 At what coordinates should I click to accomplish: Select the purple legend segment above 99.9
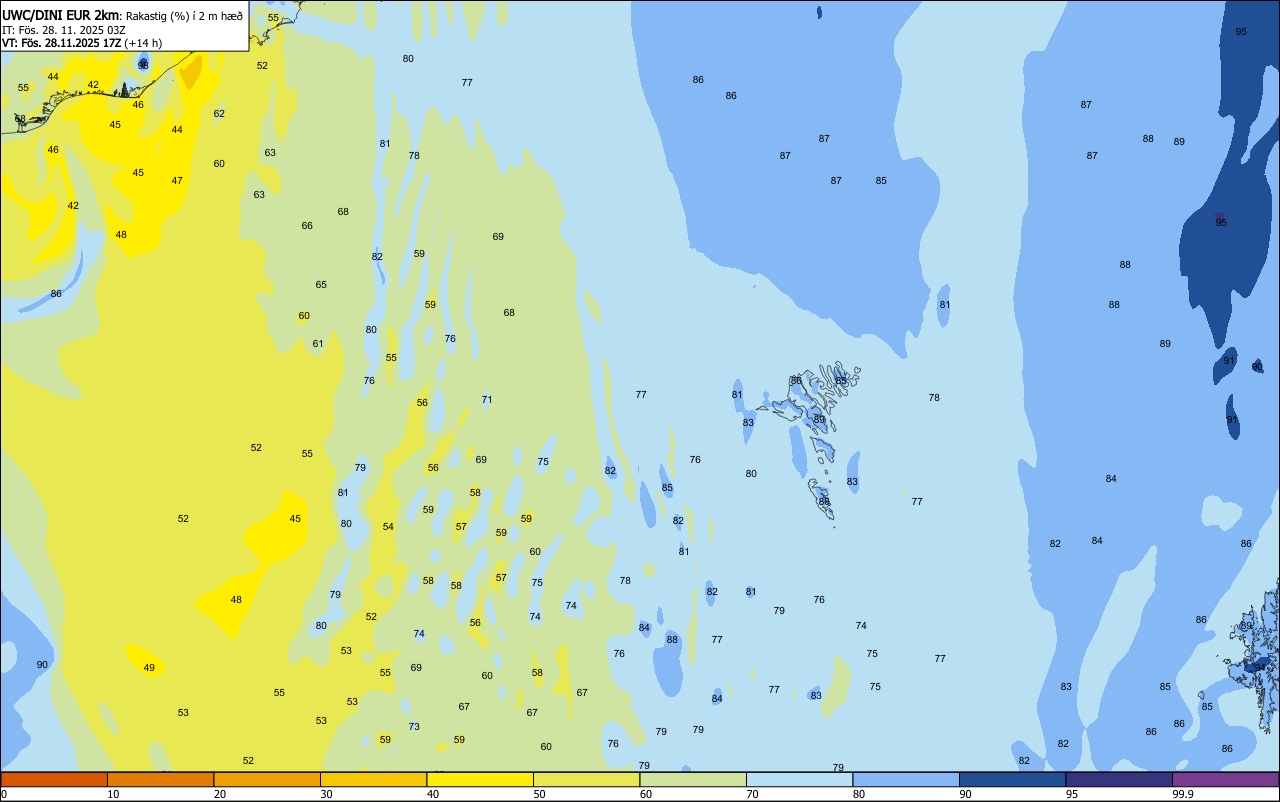[x=1225, y=779]
